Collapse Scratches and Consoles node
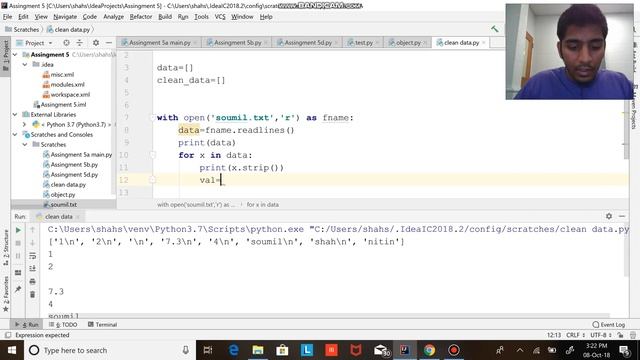The image size is (640, 360). (x=15, y=135)
